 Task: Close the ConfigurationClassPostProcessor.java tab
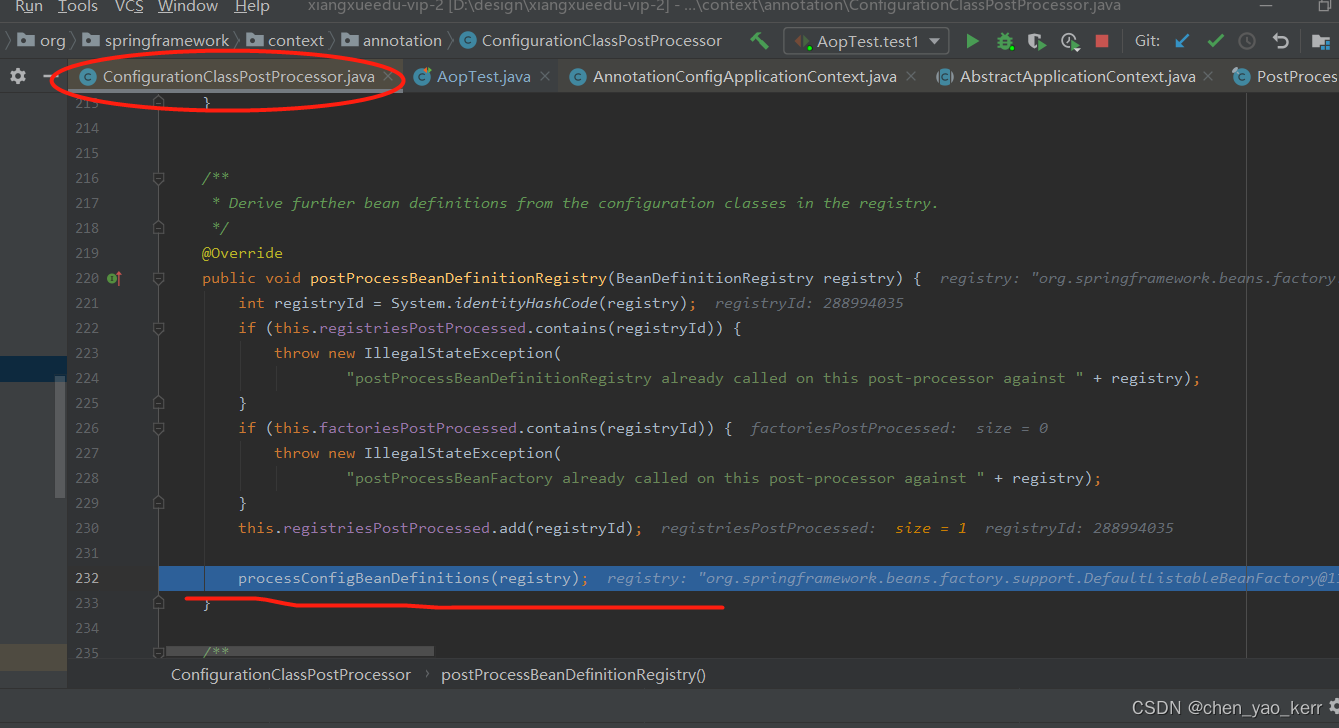[389, 77]
